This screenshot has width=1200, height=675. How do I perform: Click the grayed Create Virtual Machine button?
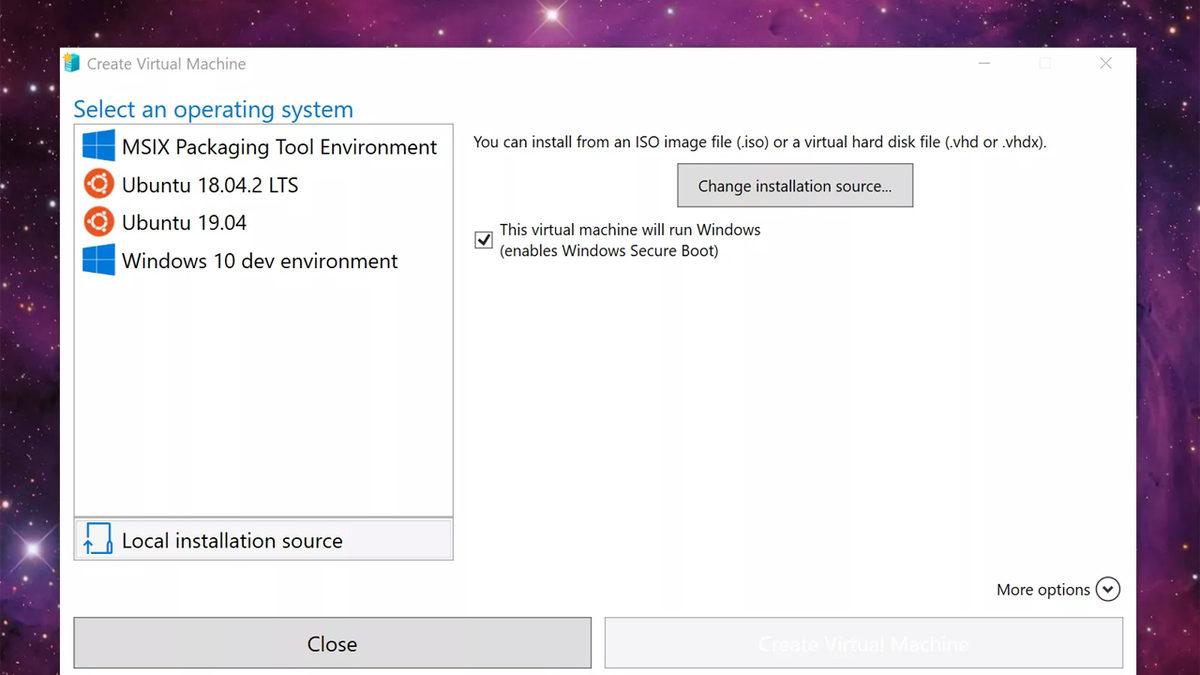(862, 643)
